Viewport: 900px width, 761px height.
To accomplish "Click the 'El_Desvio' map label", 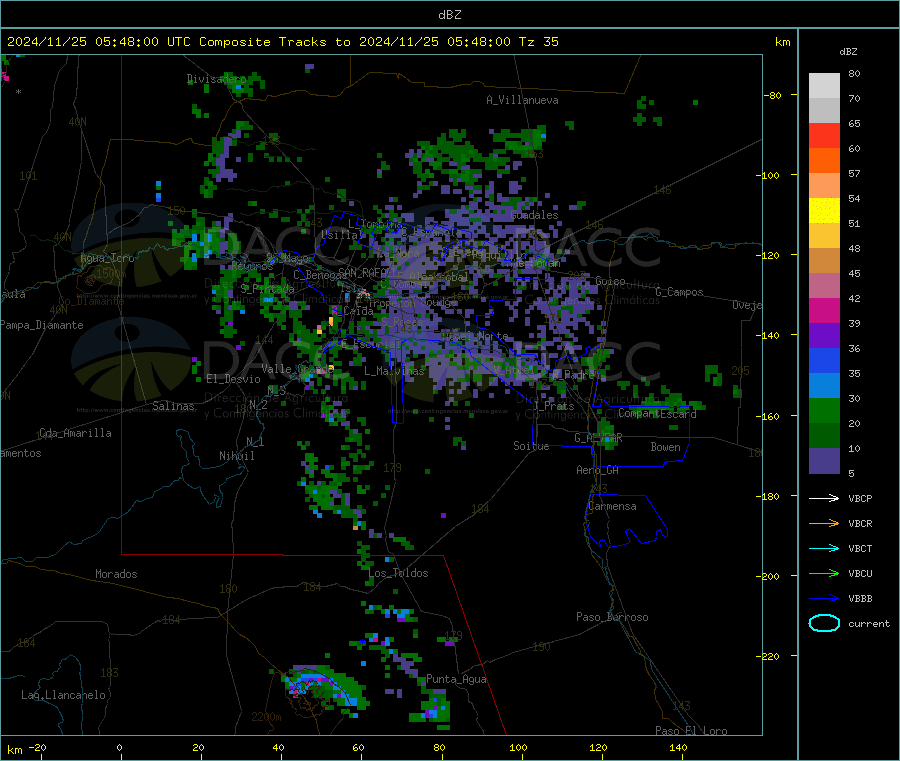I will click(234, 379).
